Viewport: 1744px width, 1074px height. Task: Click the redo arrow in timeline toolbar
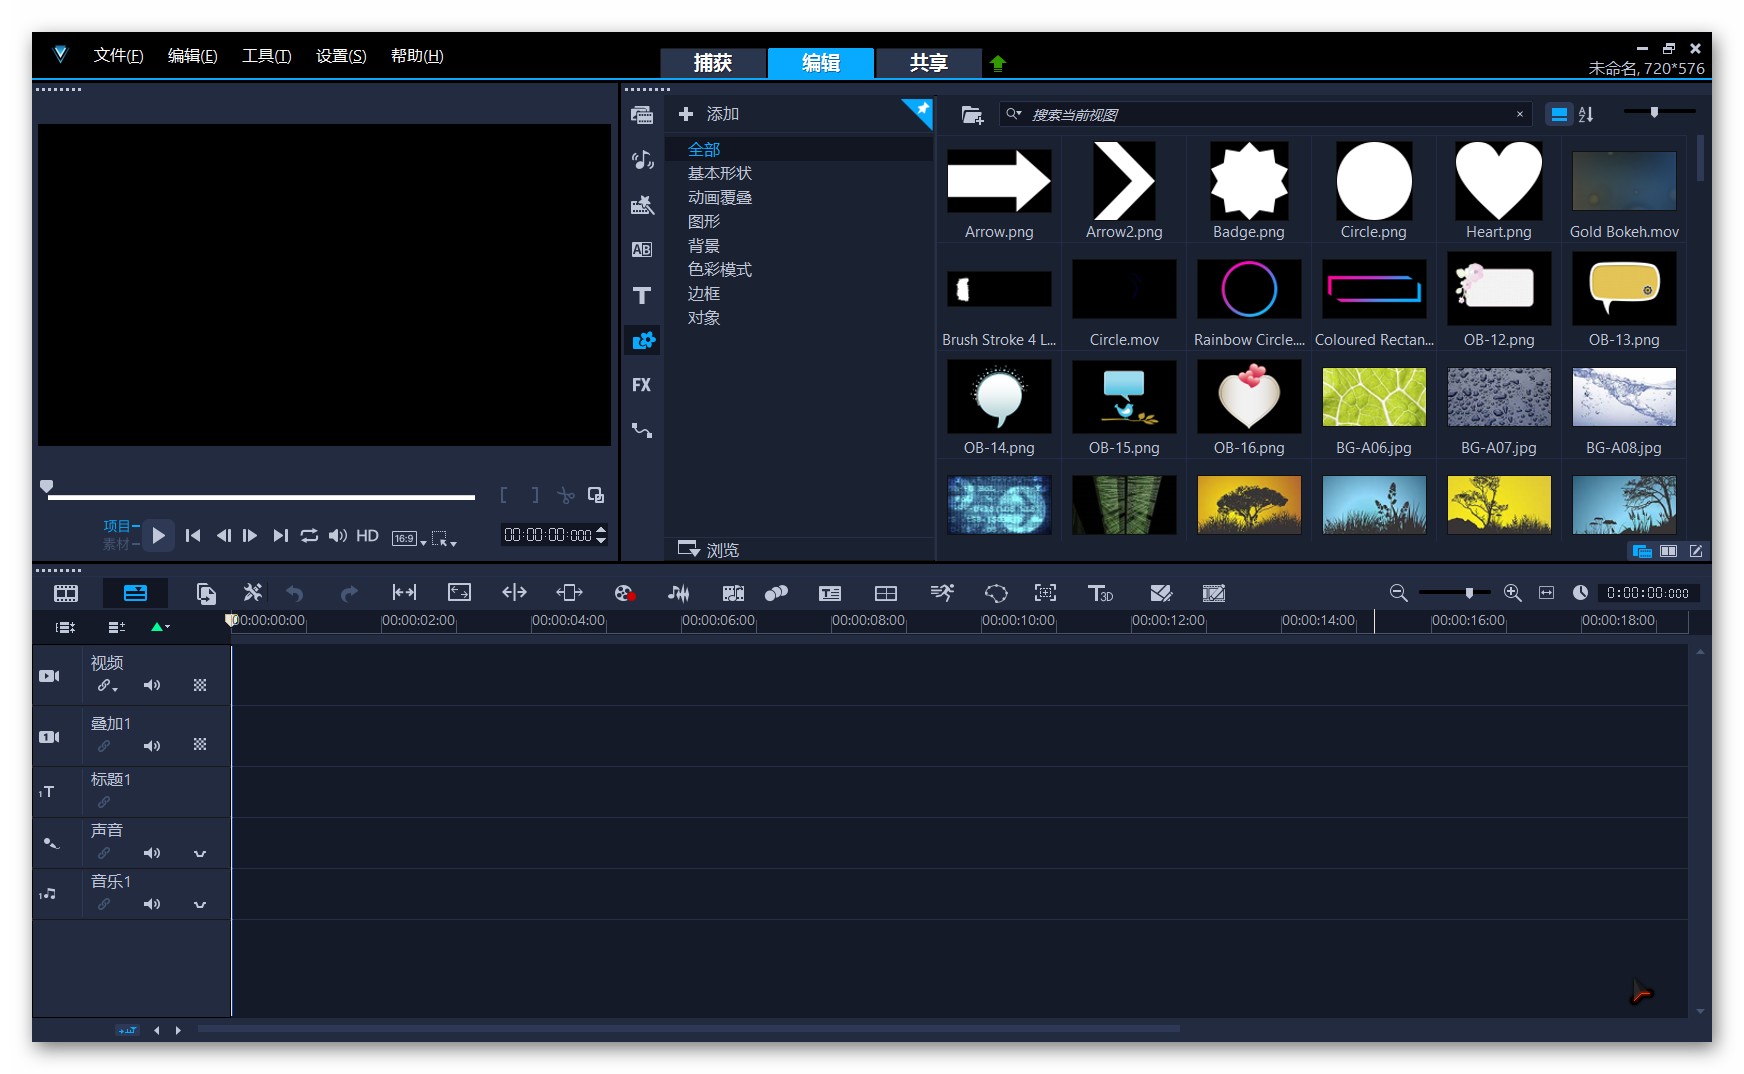coord(349,594)
